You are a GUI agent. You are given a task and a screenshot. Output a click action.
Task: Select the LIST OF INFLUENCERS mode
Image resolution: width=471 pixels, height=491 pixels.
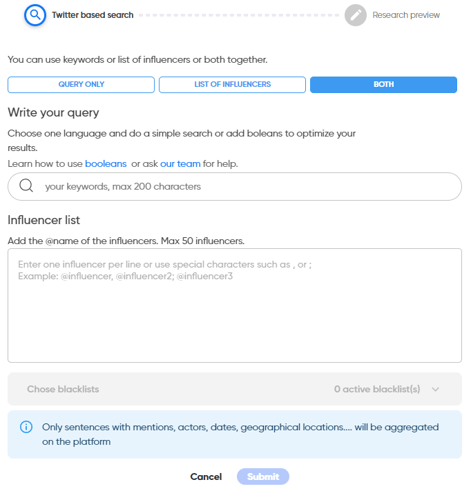coord(232,84)
